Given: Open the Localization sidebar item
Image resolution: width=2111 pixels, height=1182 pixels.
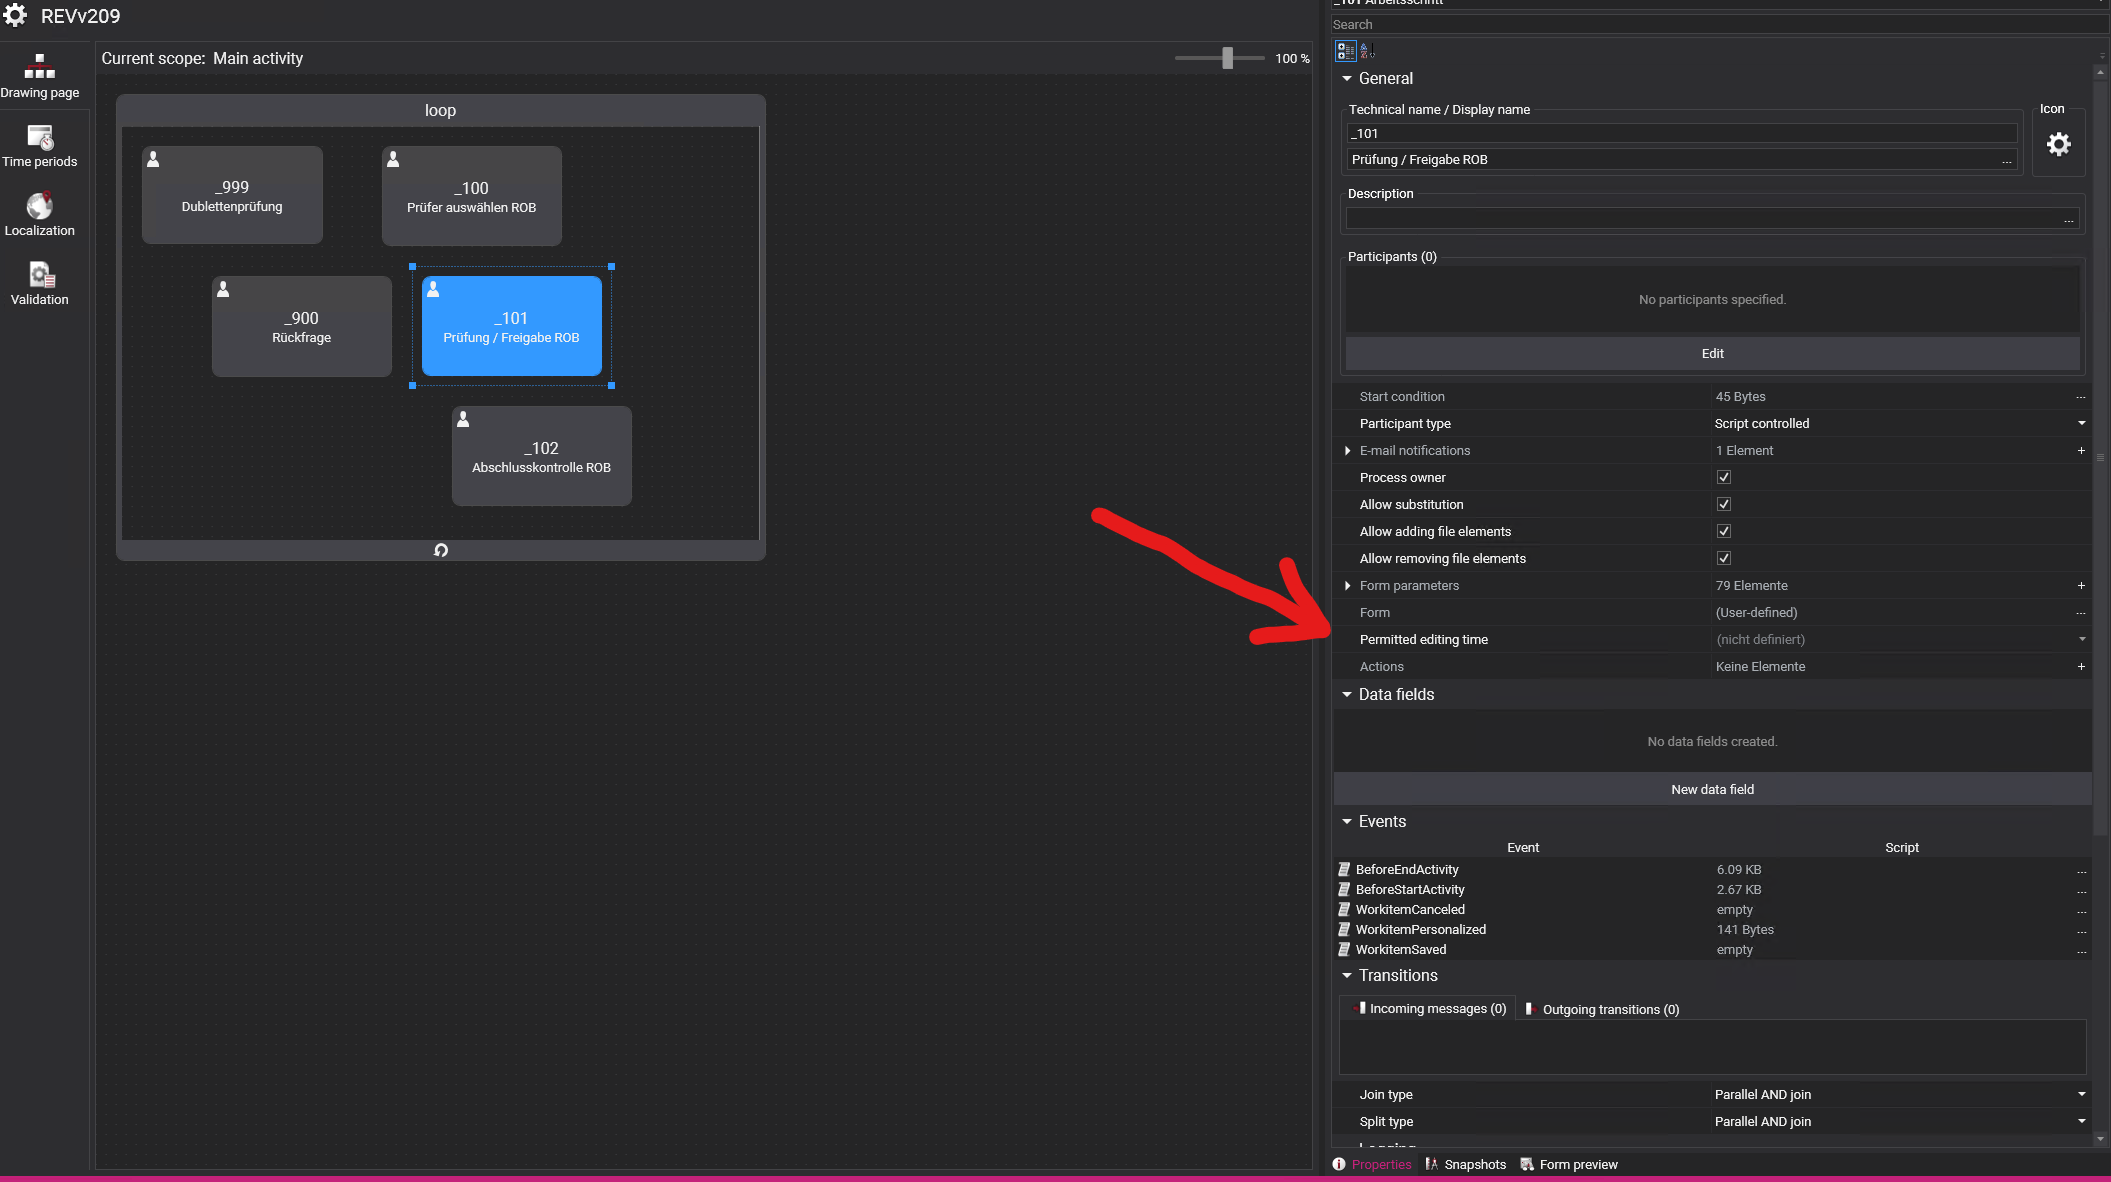Looking at the screenshot, I should [x=40, y=215].
